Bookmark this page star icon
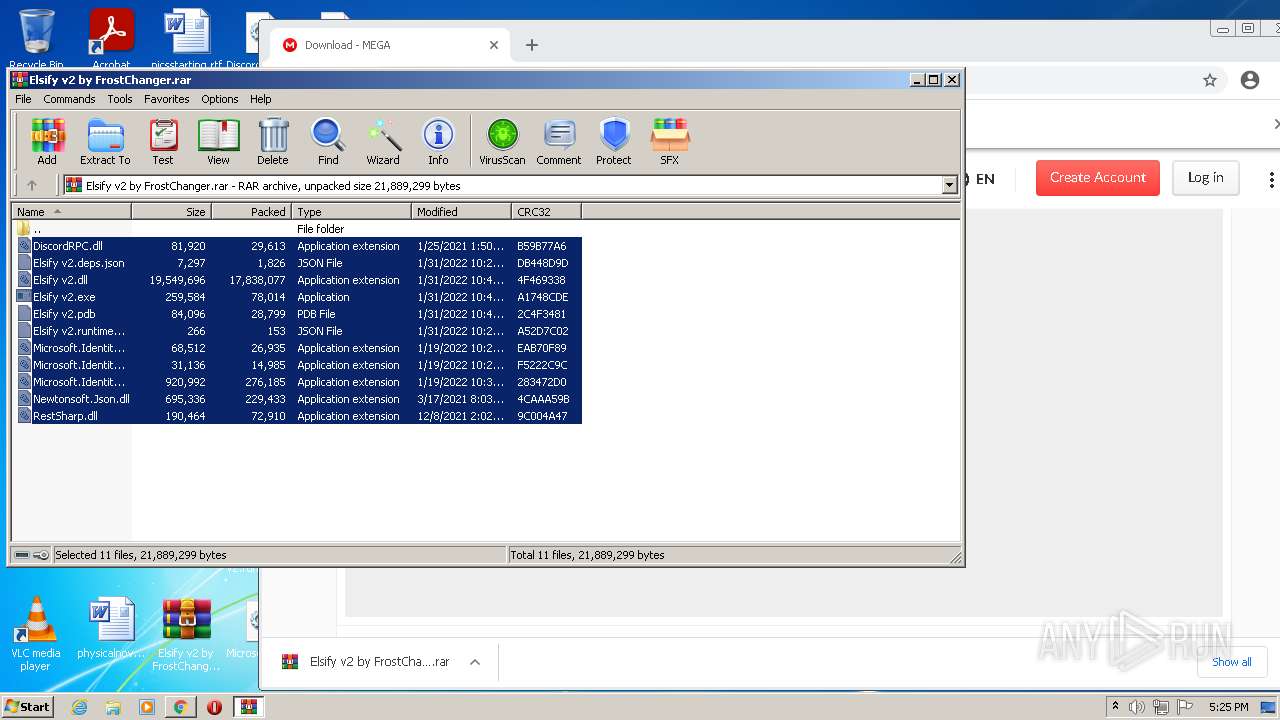The width and height of the screenshot is (1280, 720). click(1210, 80)
